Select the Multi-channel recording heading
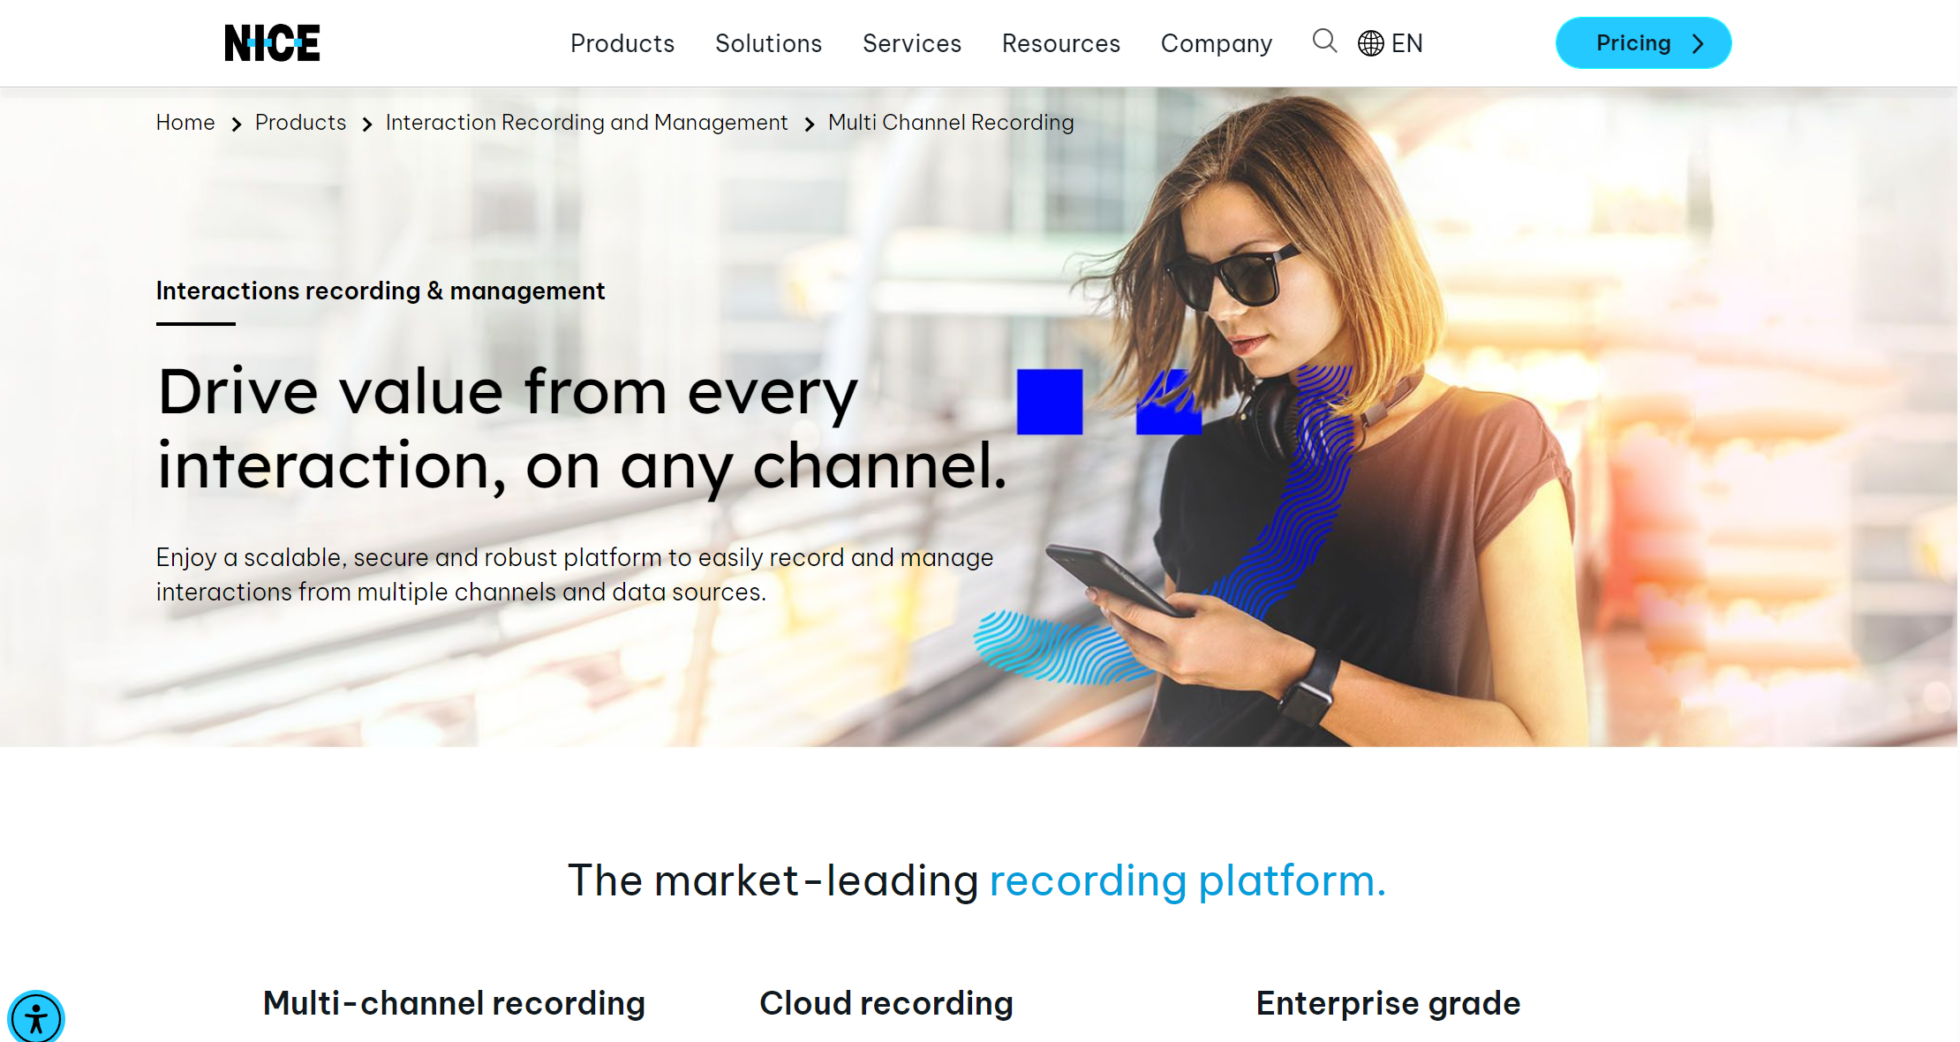Screen dimensions: 1960x1042 (x=453, y=1003)
